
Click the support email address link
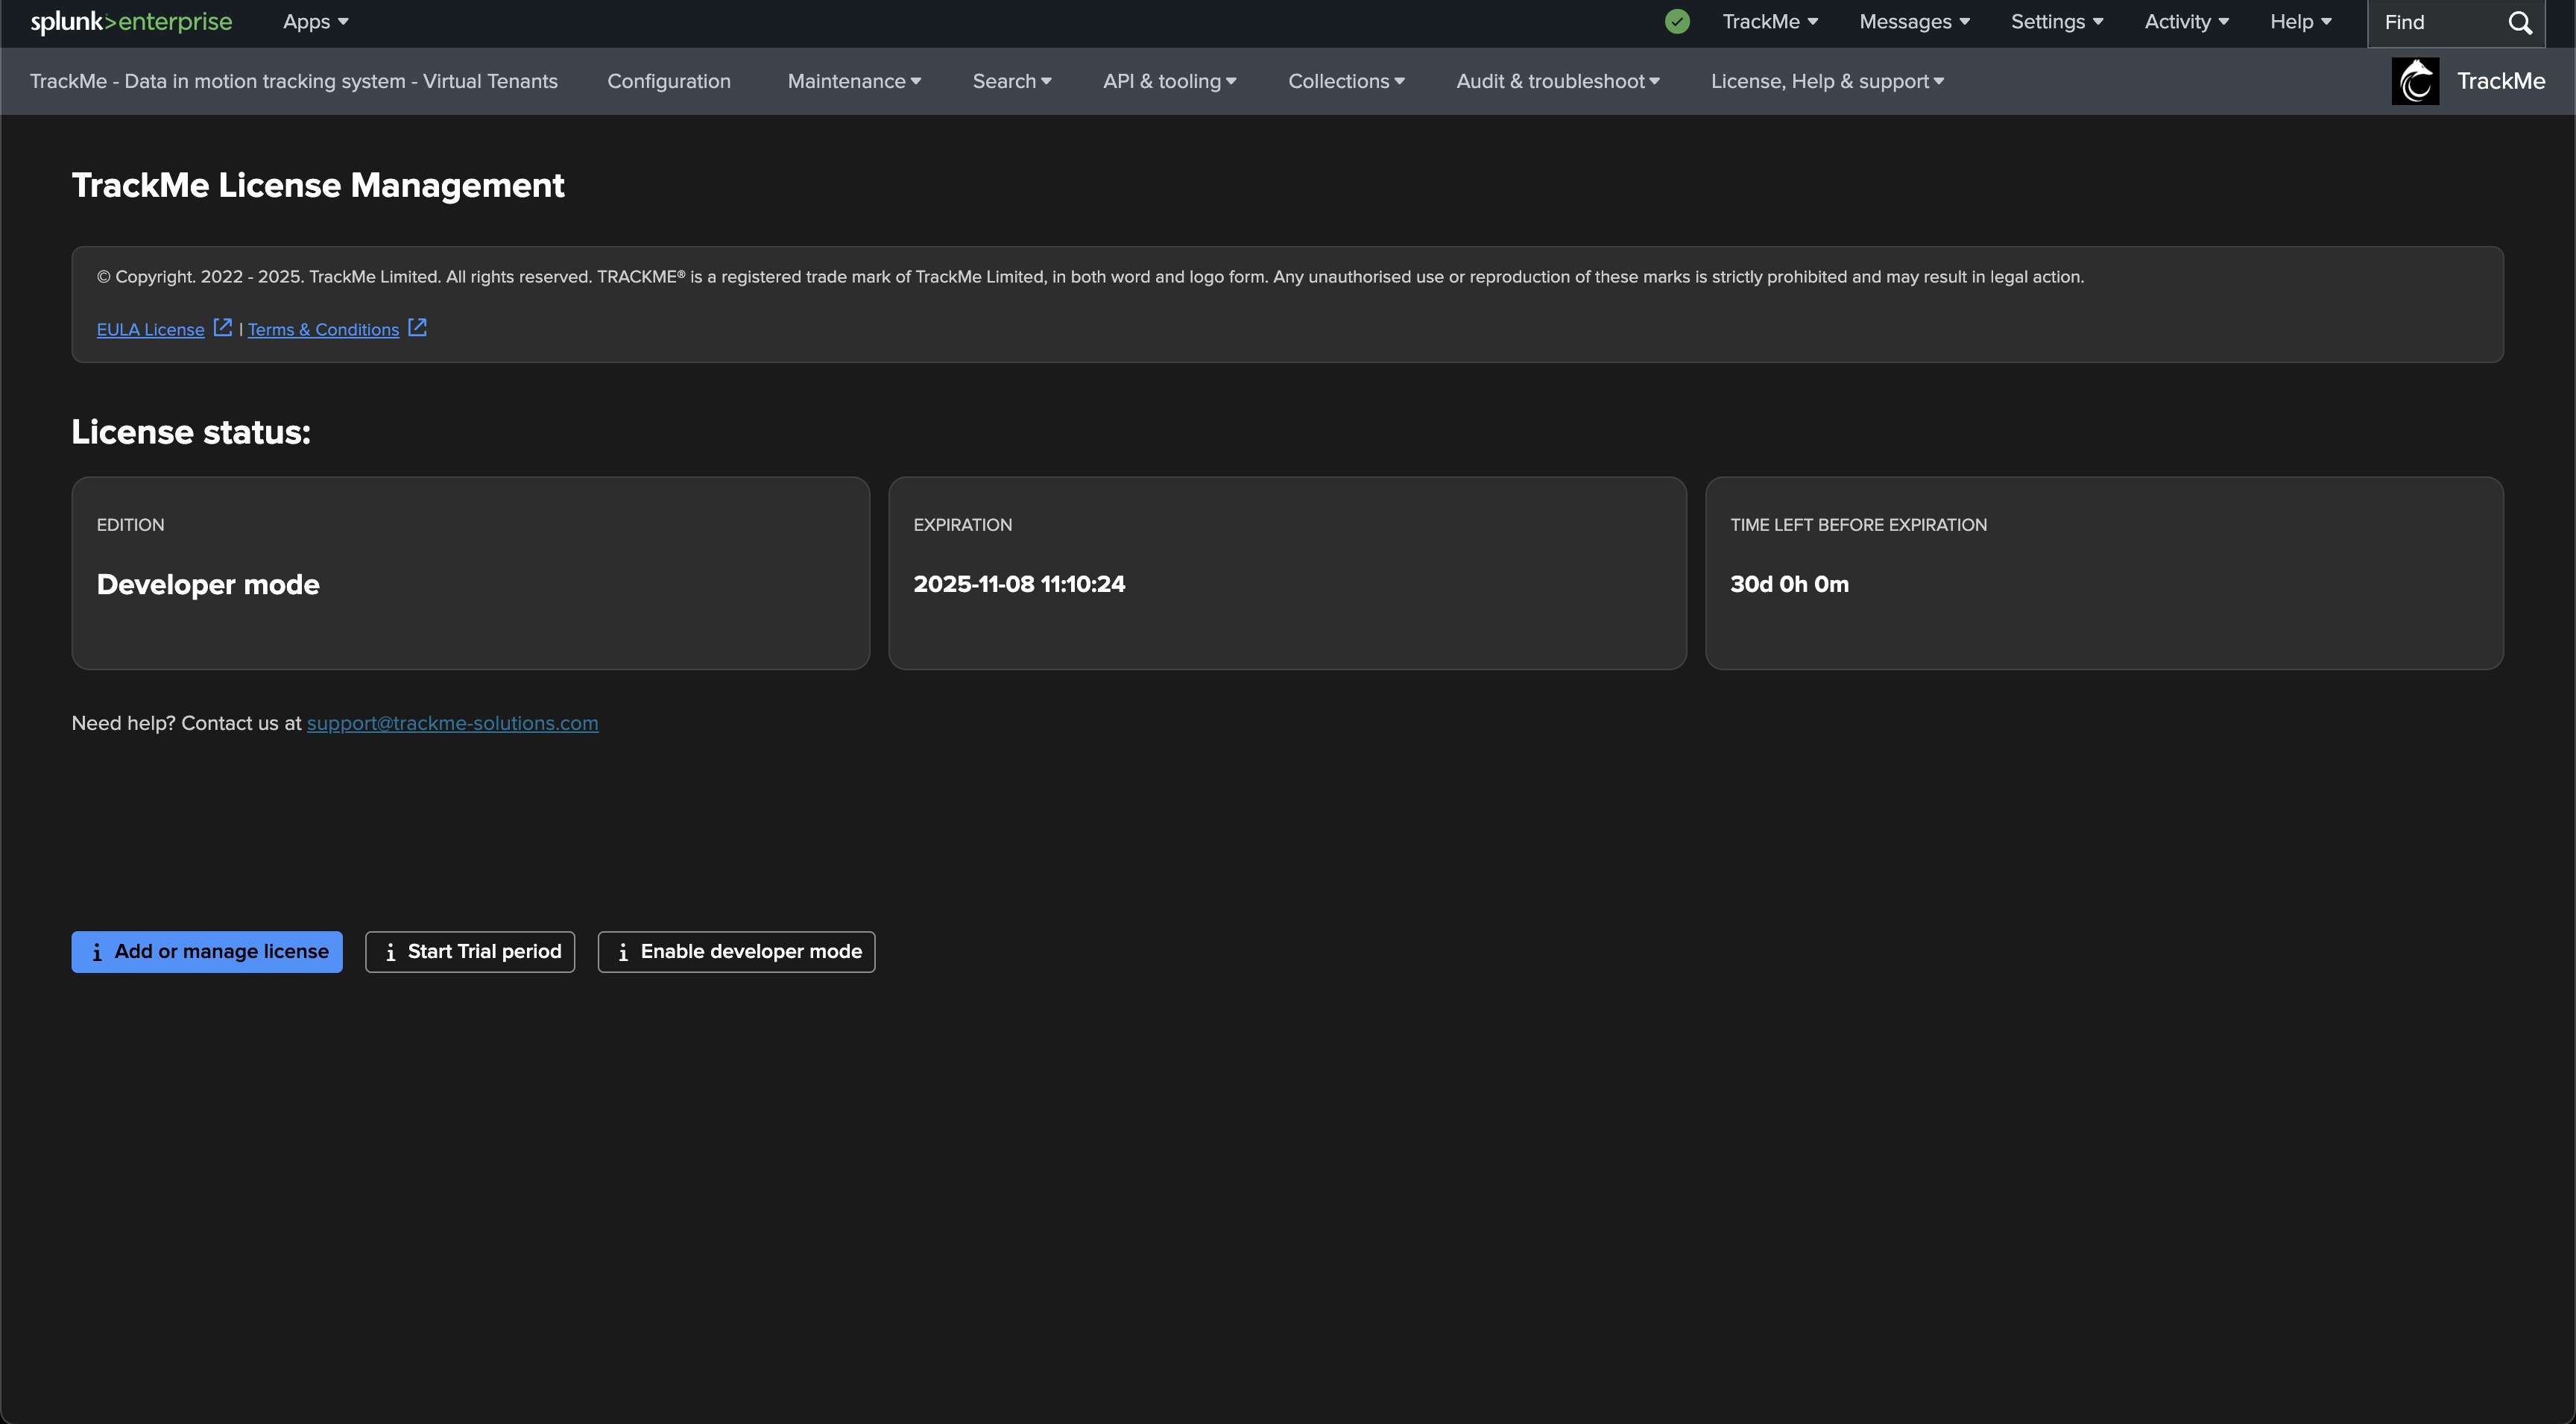(452, 723)
